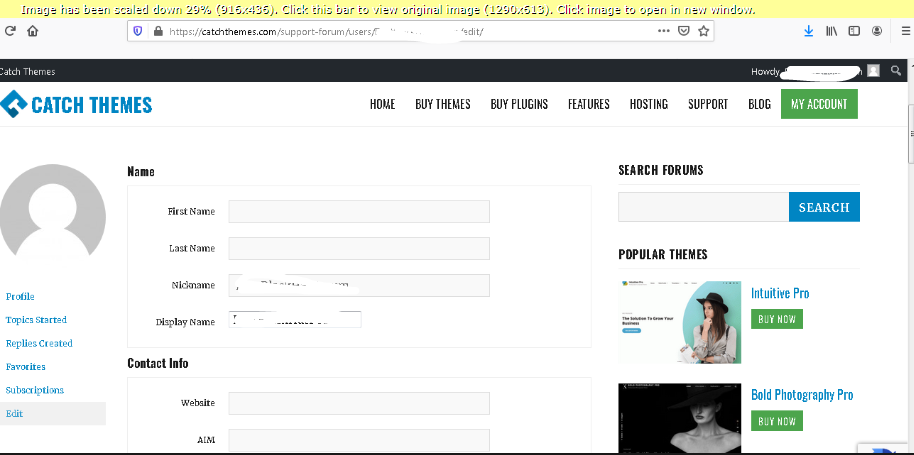914x455 pixels.
Task: Click the large profile avatar image
Action: pyautogui.click(x=52, y=211)
